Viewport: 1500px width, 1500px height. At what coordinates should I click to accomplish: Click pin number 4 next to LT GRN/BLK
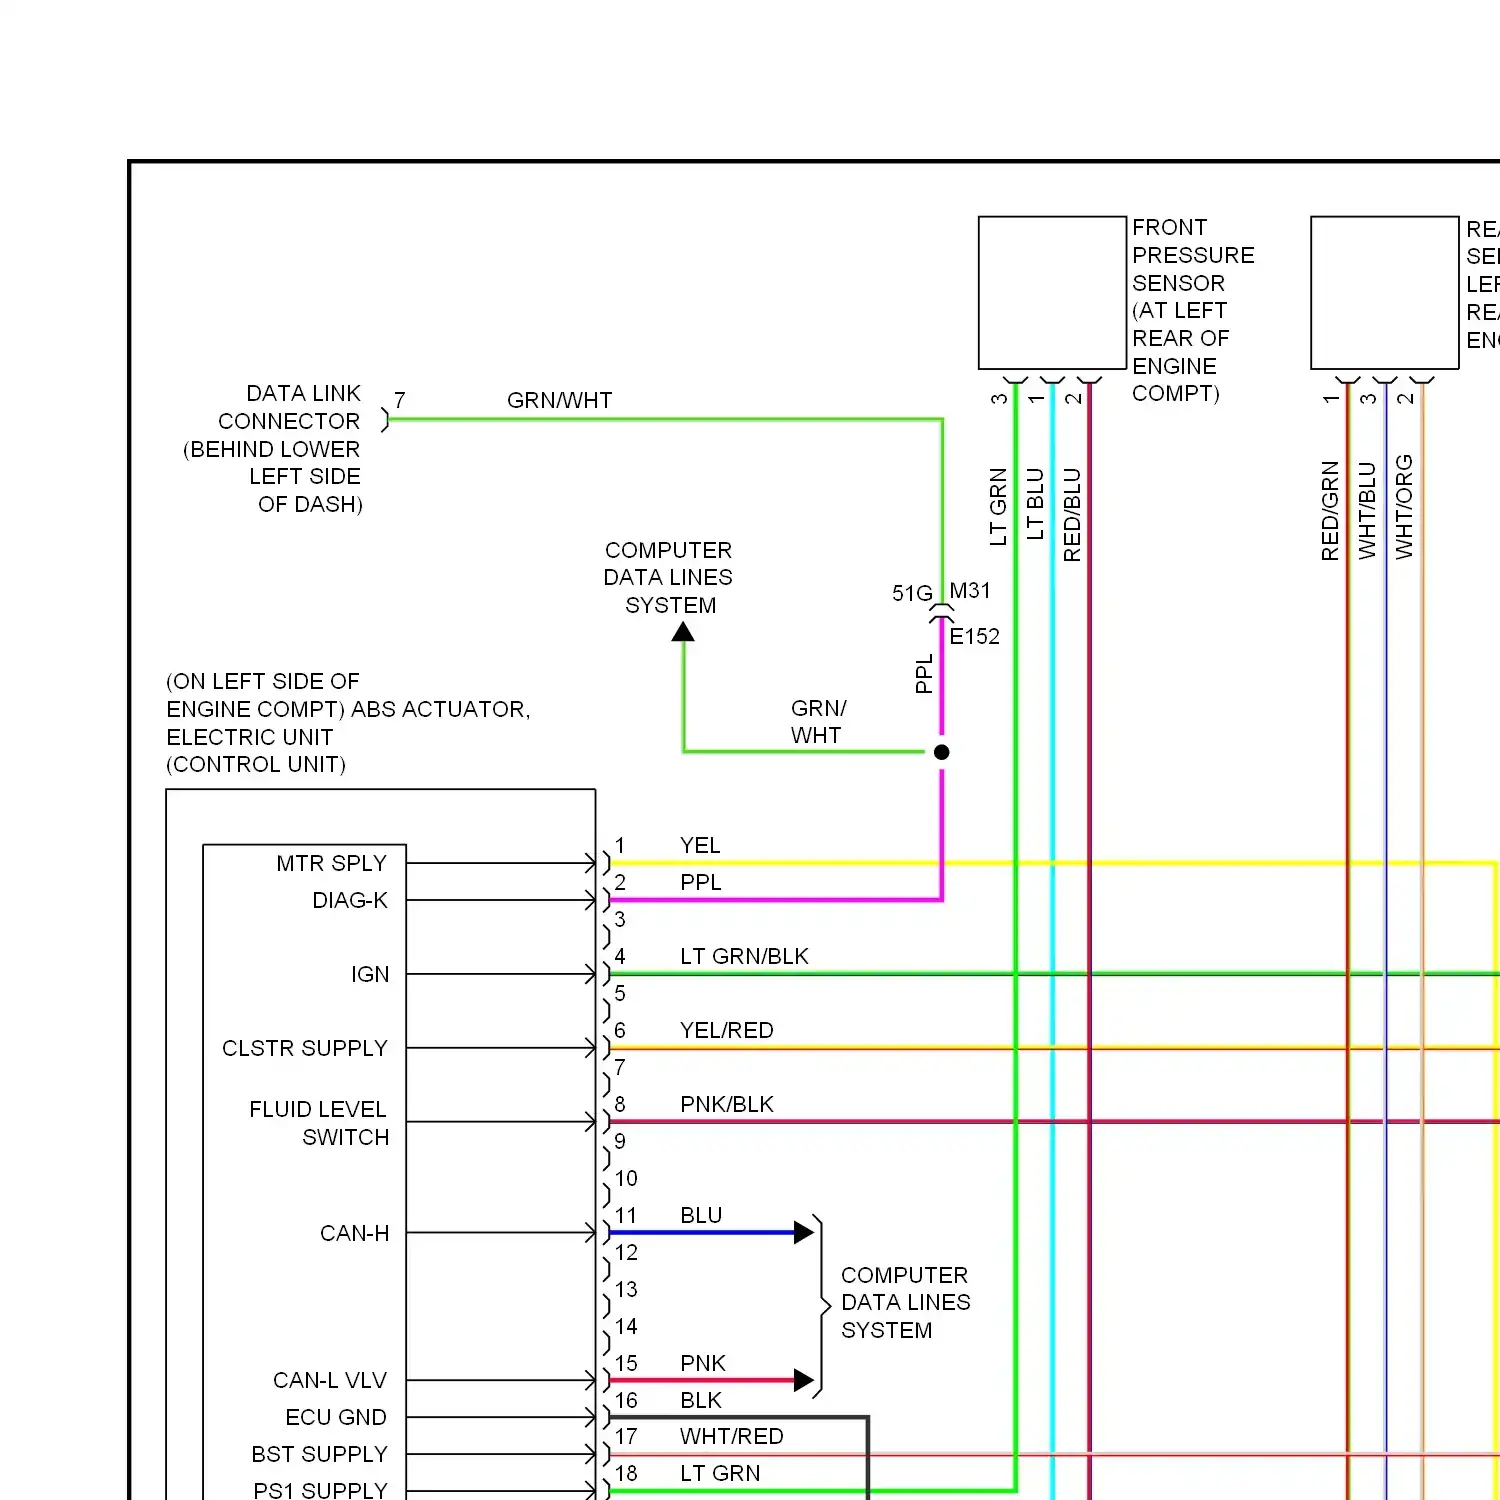[620, 956]
